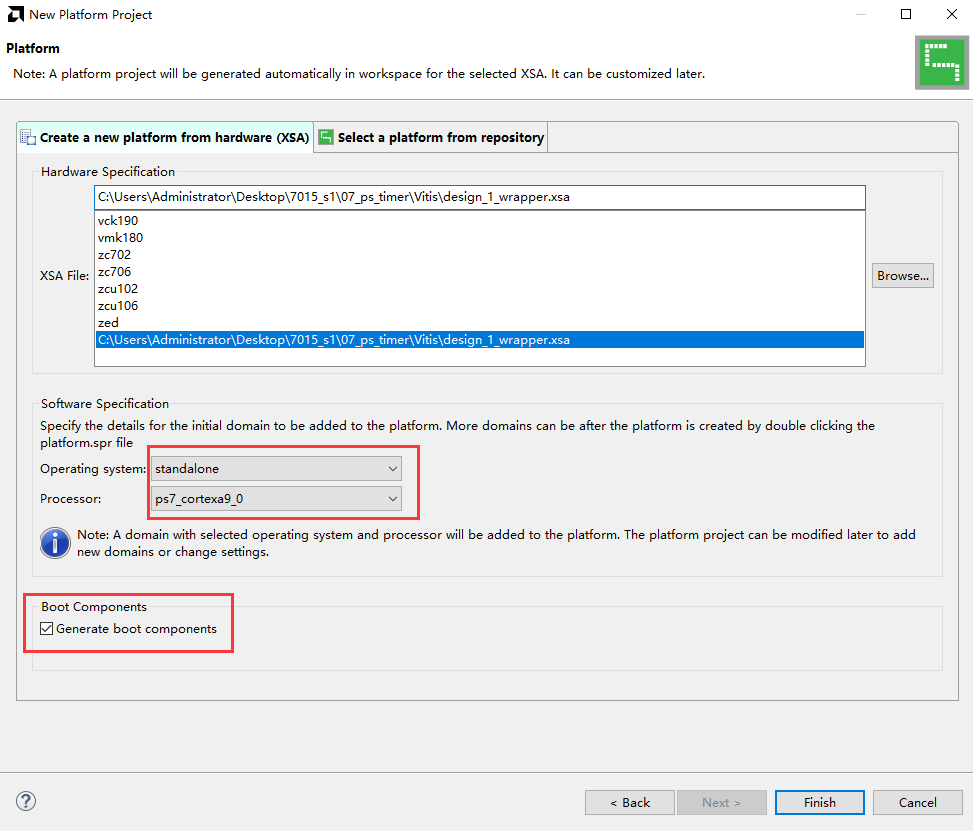Switch to Create a new platform from hardware tab
Image resolution: width=973 pixels, height=831 pixels.
point(166,137)
